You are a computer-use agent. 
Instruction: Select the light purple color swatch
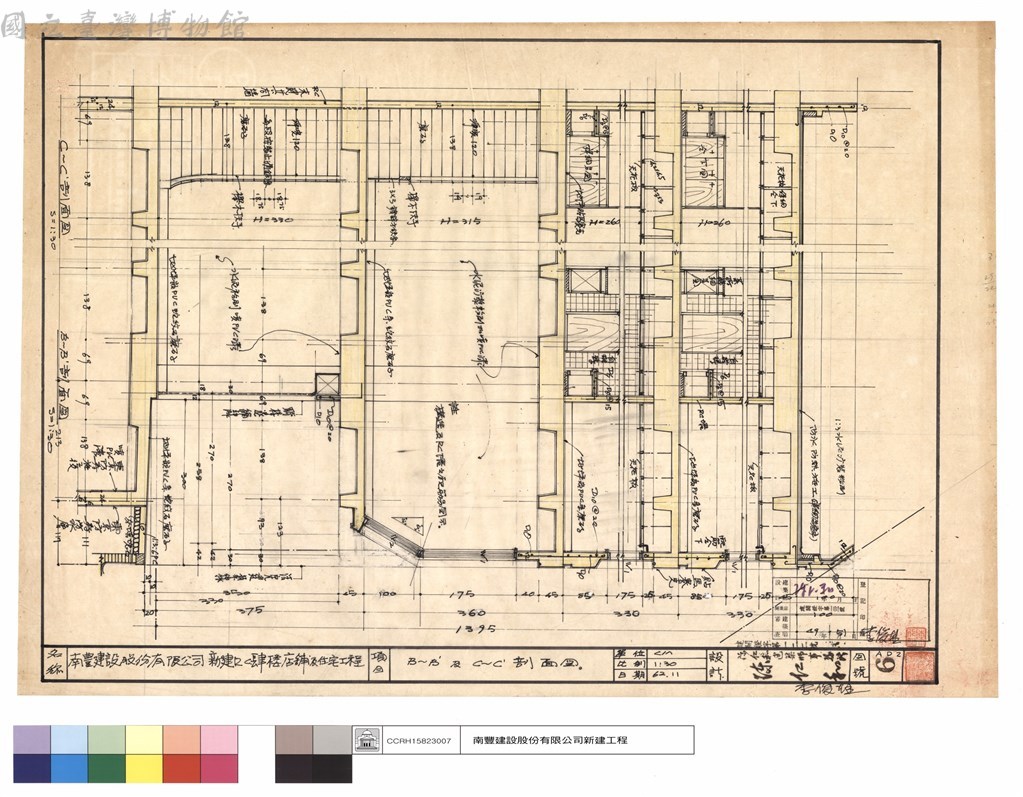[32, 740]
